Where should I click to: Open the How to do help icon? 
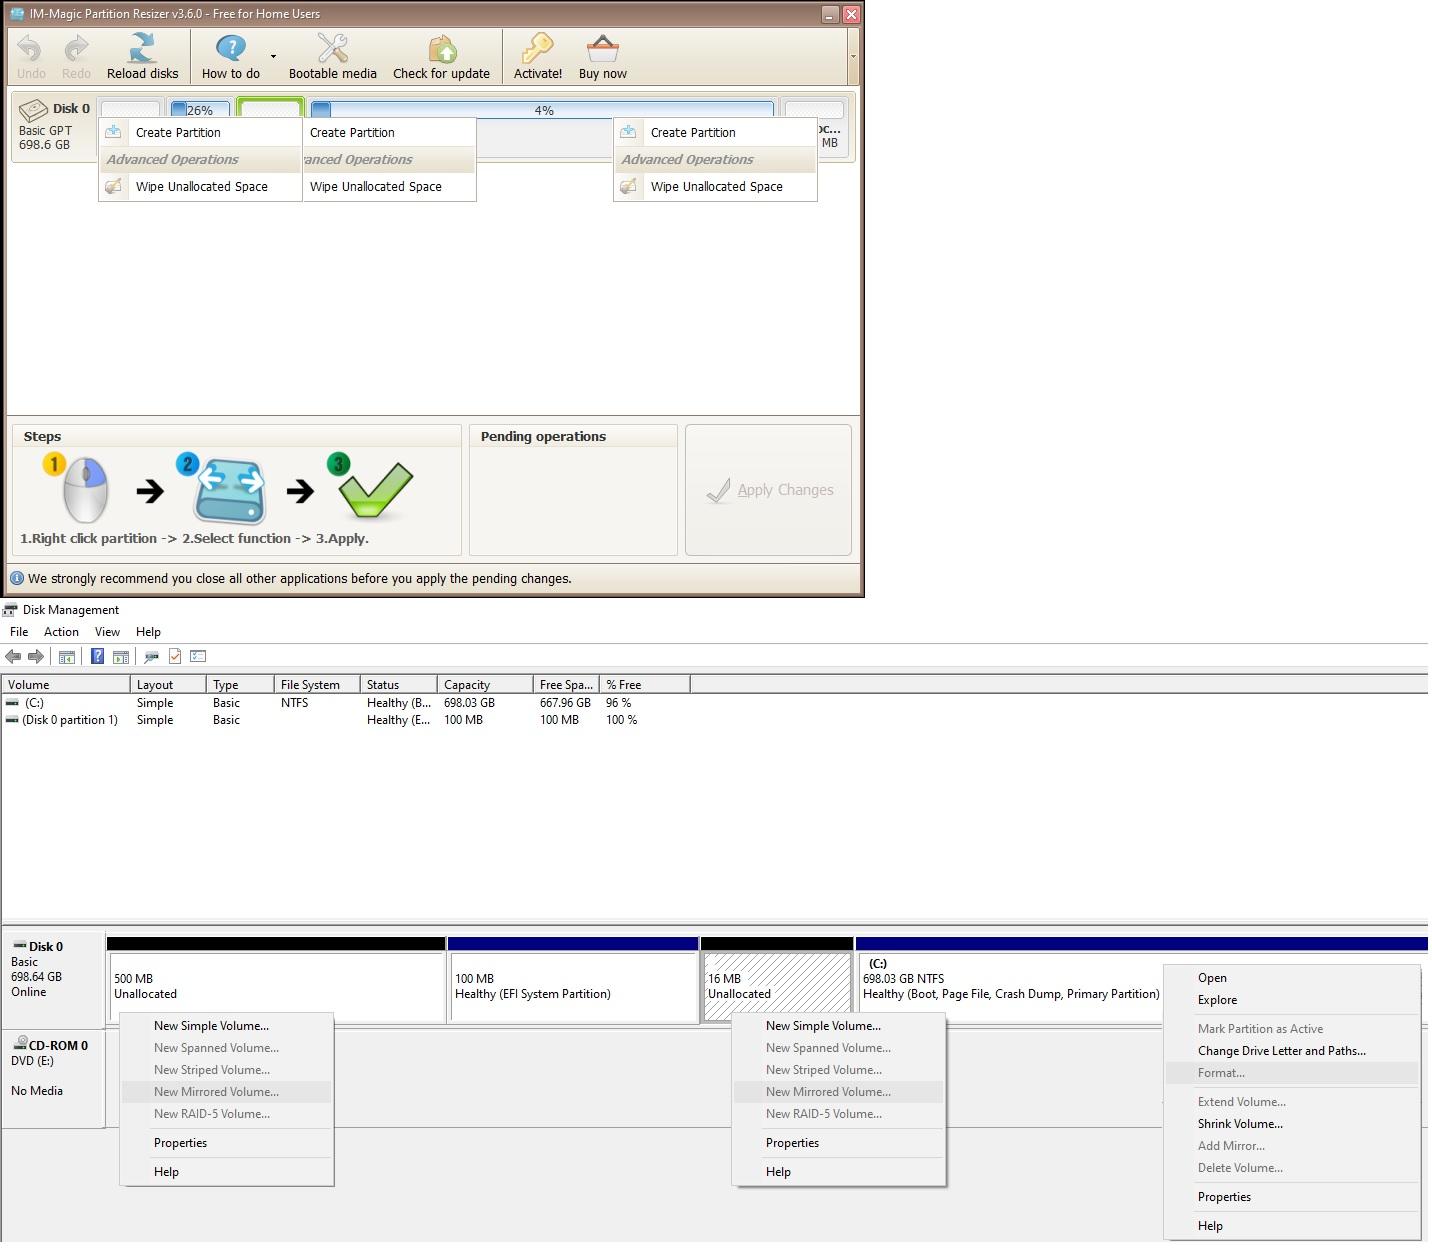click(x=231, y=48)
